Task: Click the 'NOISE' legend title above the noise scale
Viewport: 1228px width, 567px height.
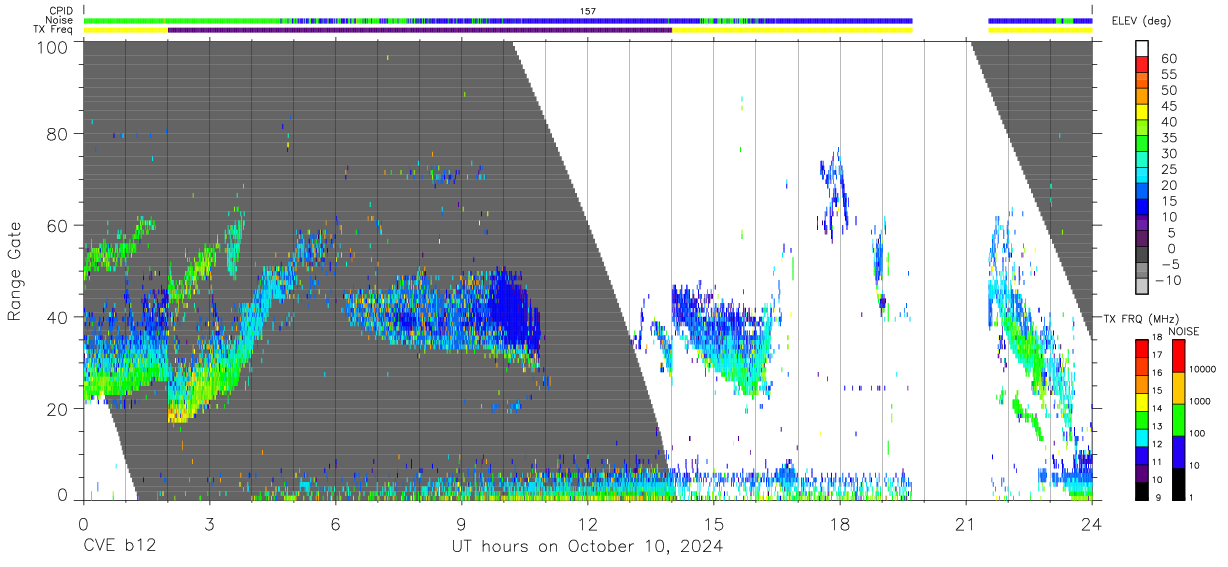Action: [x=1186, y=331]
